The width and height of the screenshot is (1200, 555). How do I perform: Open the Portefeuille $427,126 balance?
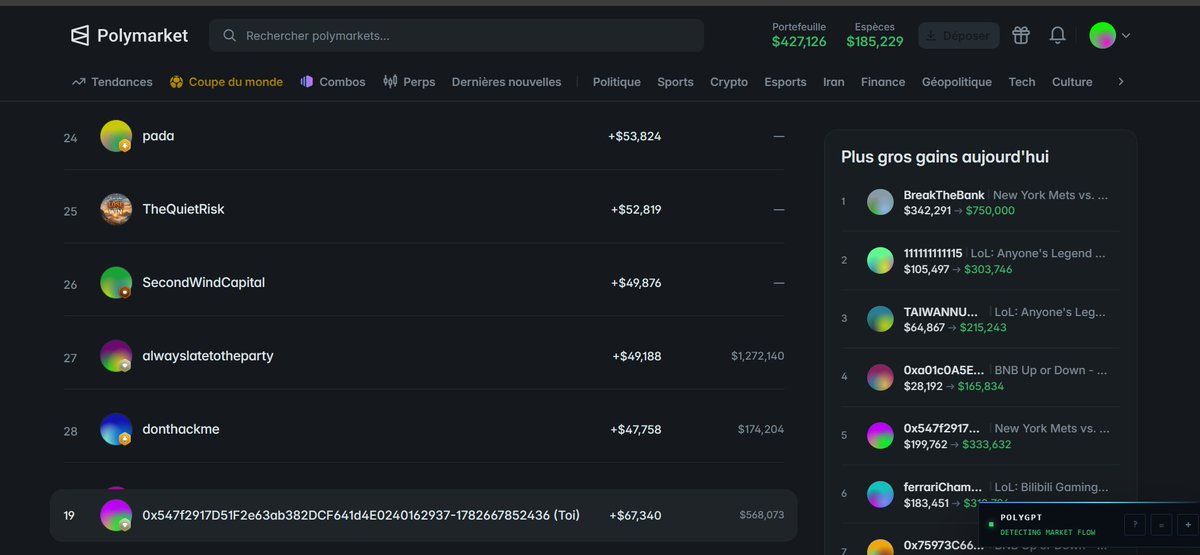[x=799, y=35]
